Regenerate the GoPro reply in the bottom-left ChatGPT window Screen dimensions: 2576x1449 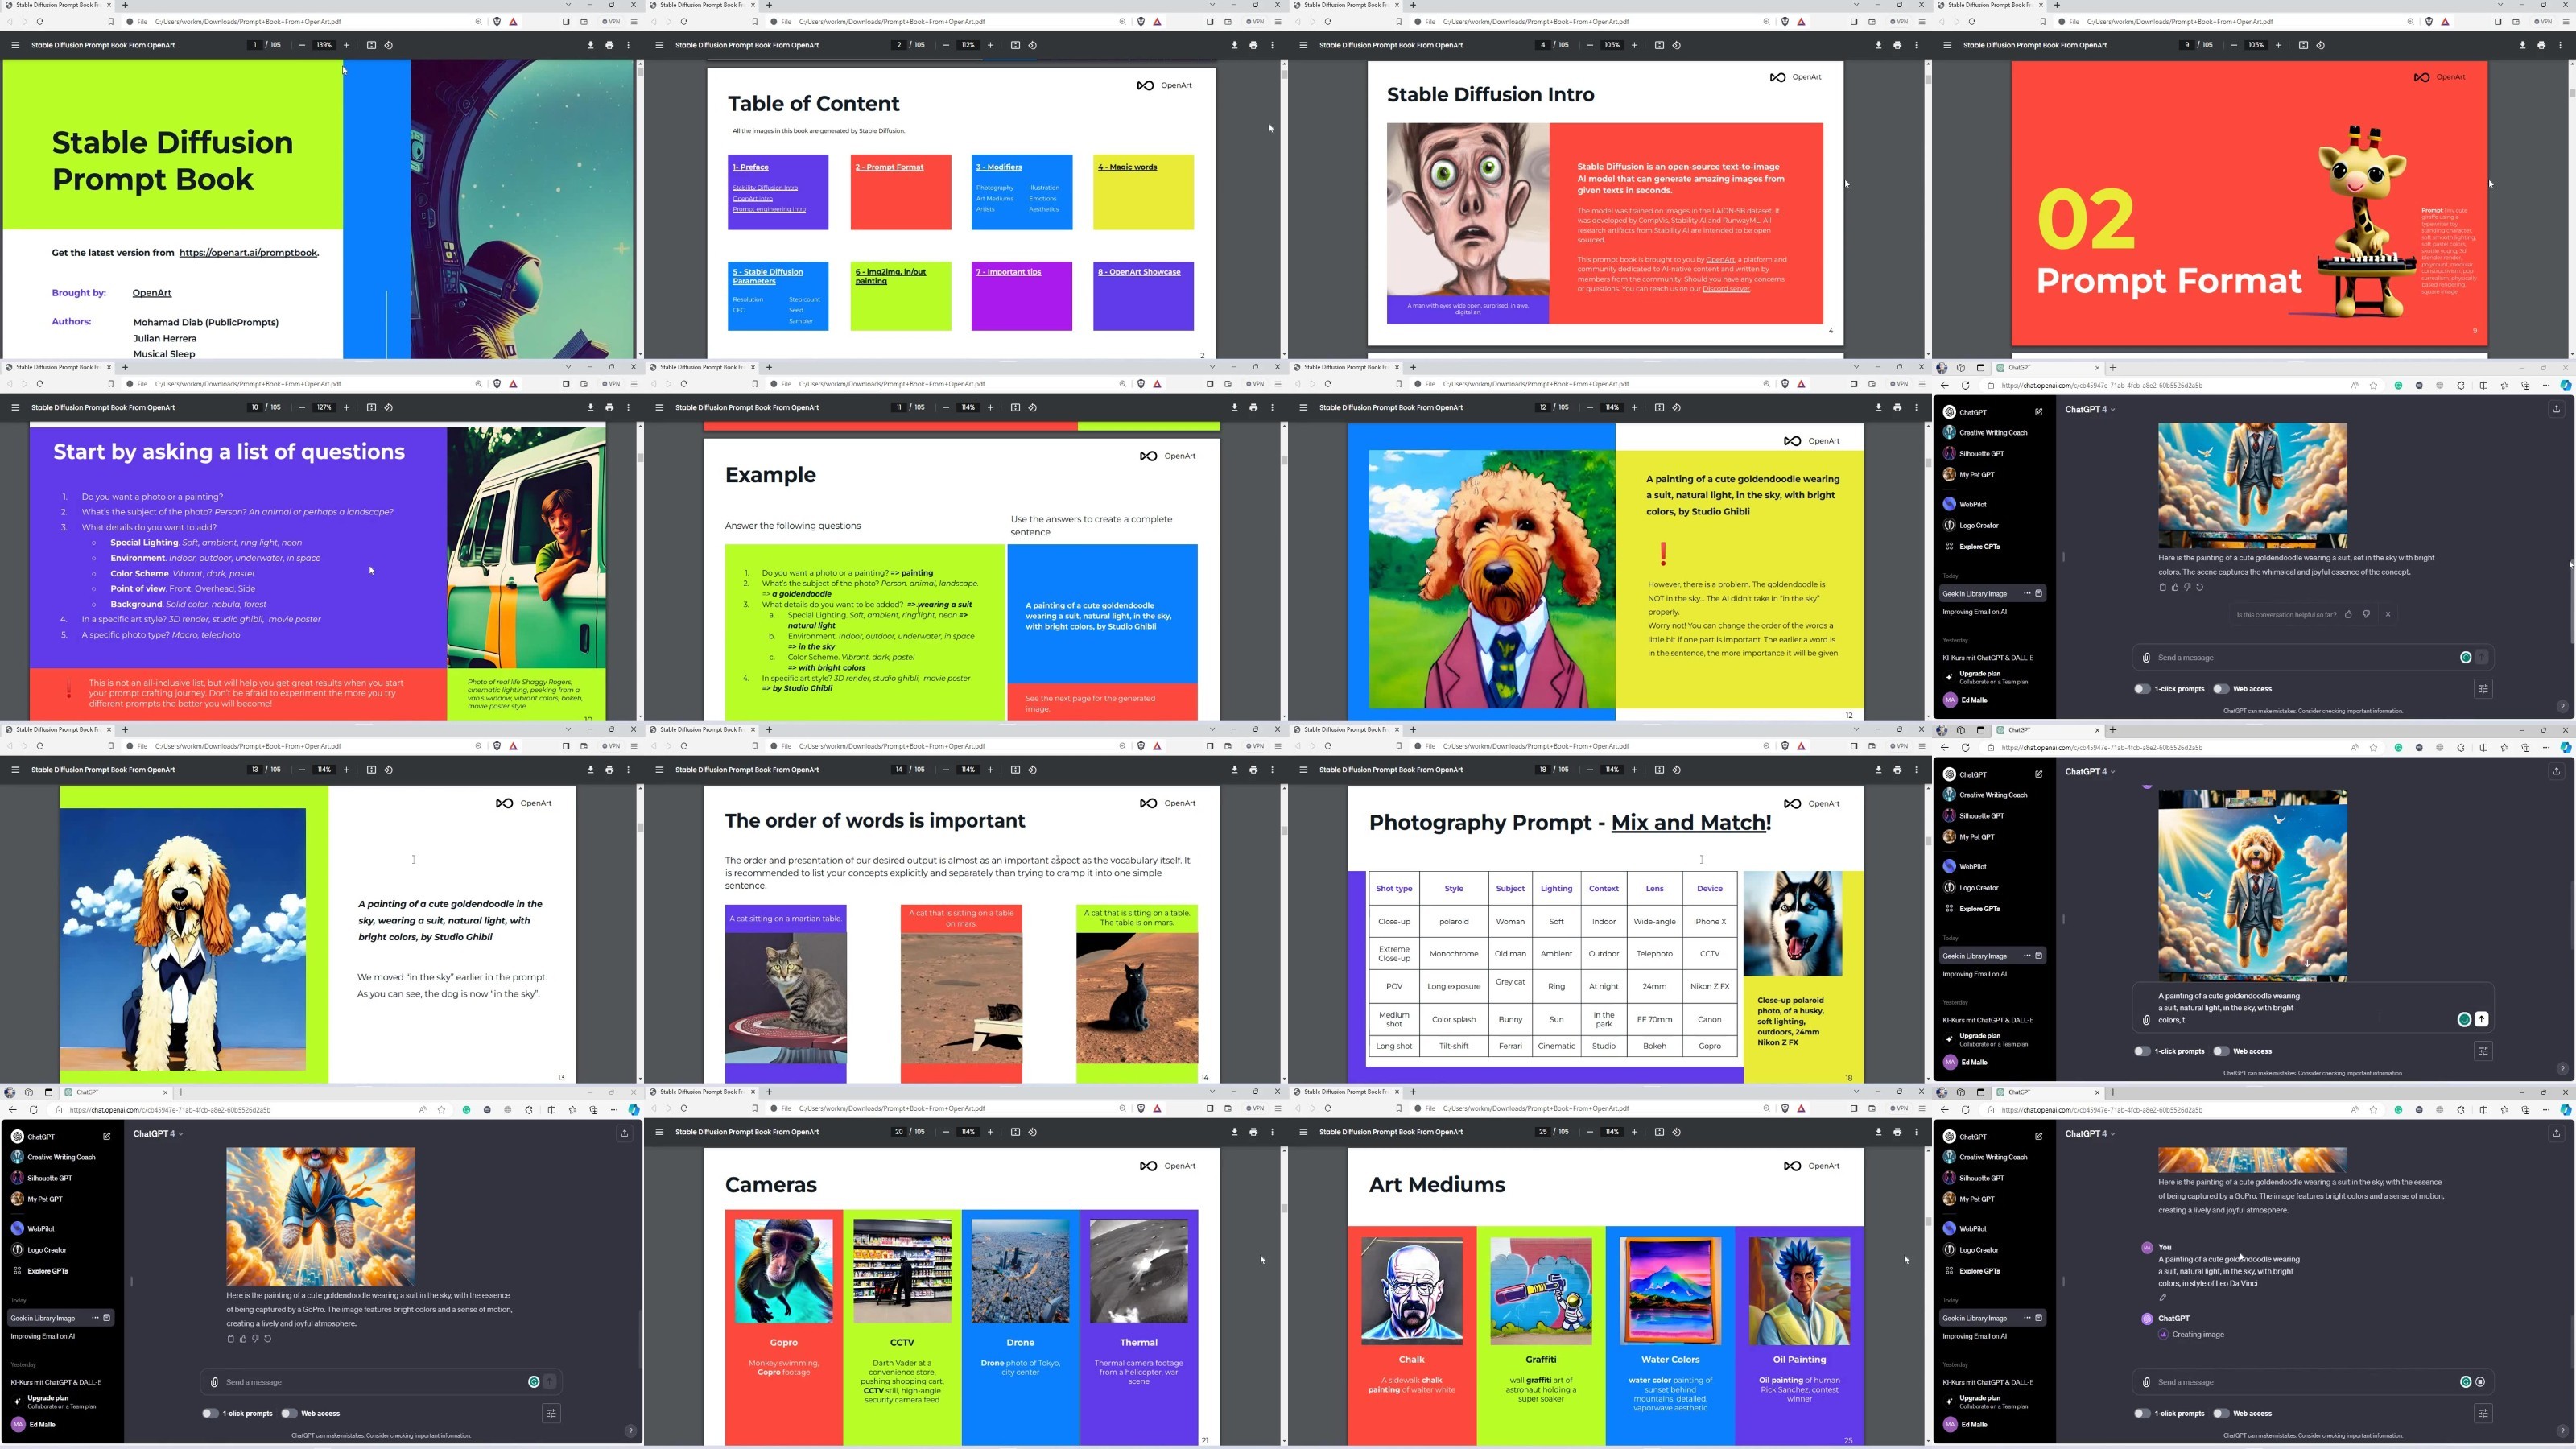click(268, 1338)
